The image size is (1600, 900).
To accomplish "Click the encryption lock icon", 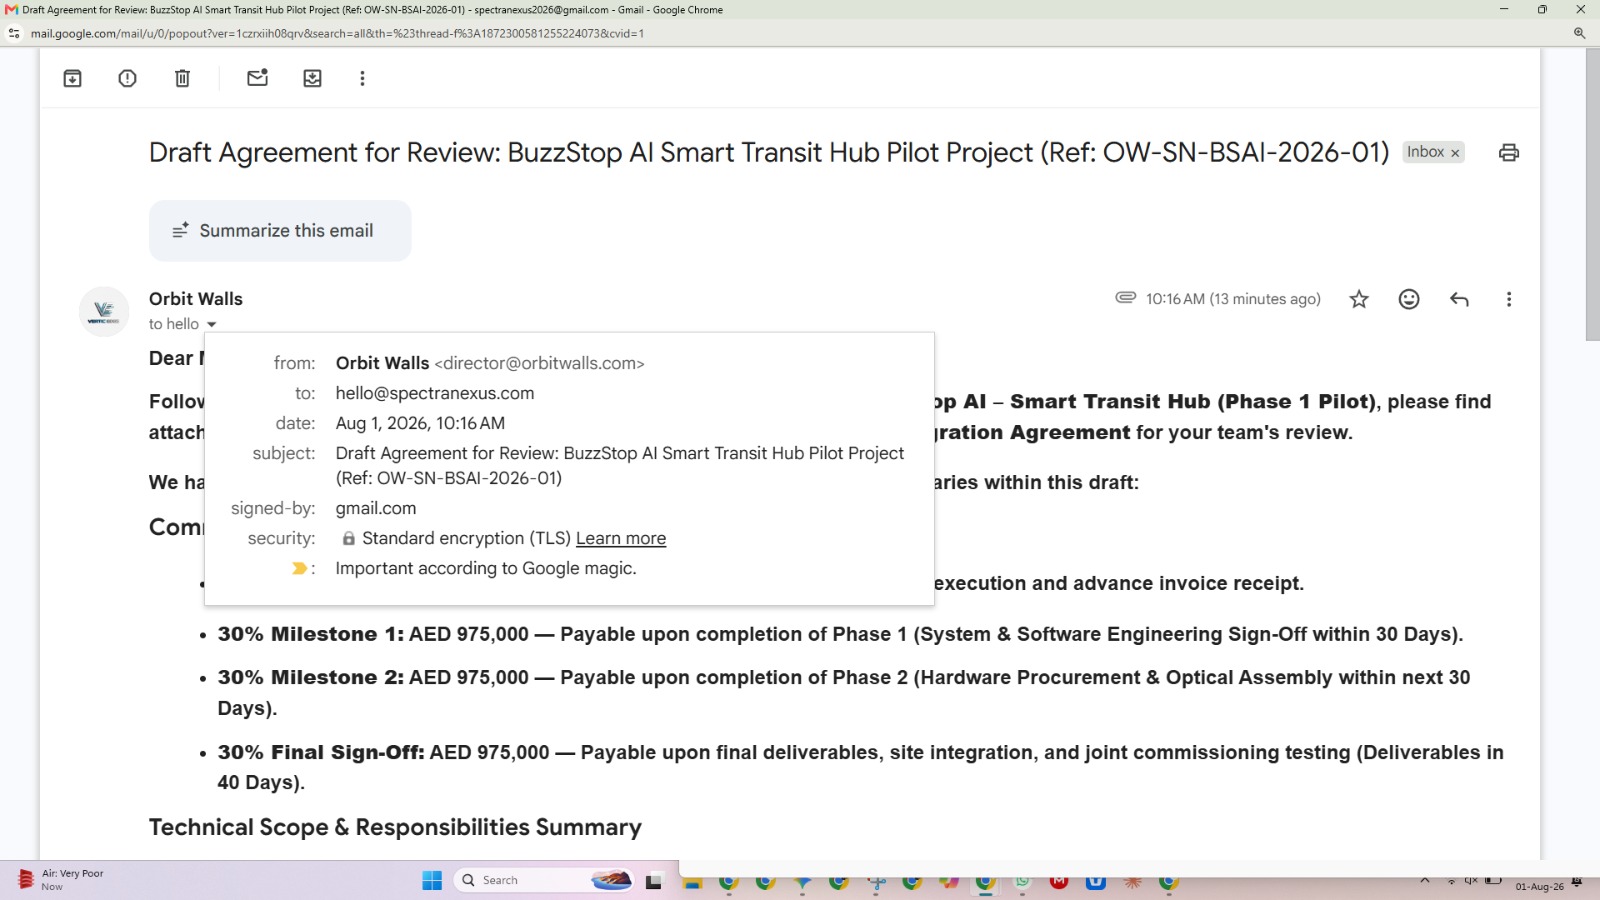I will point(348,538).
